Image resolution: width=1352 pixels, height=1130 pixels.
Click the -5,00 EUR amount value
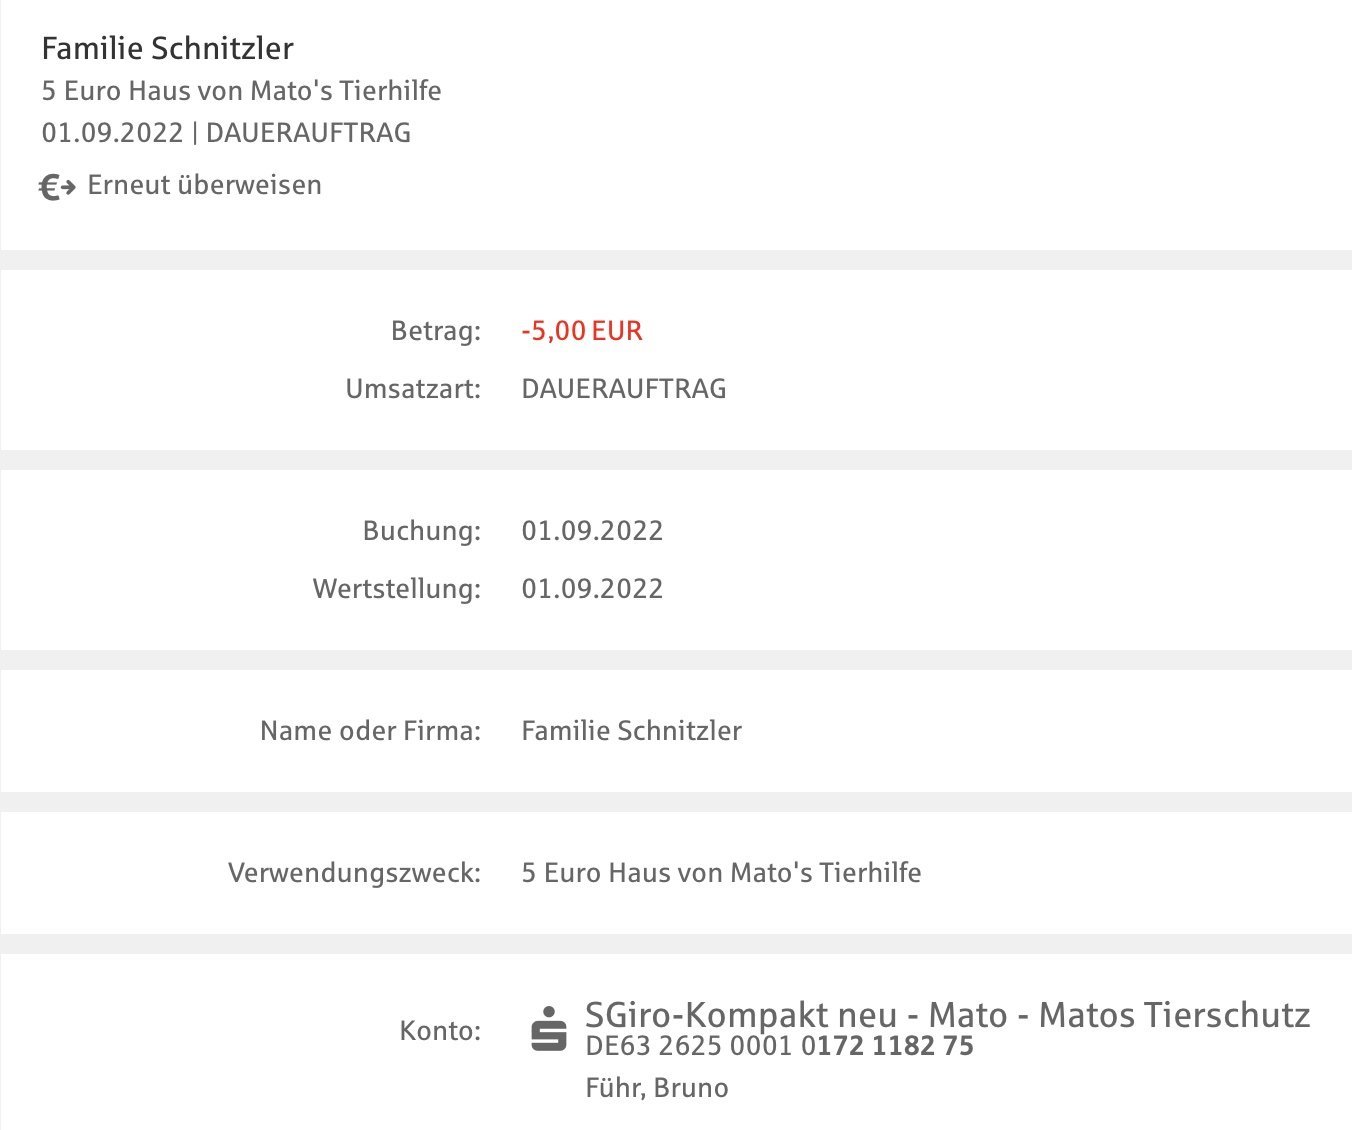582,331
